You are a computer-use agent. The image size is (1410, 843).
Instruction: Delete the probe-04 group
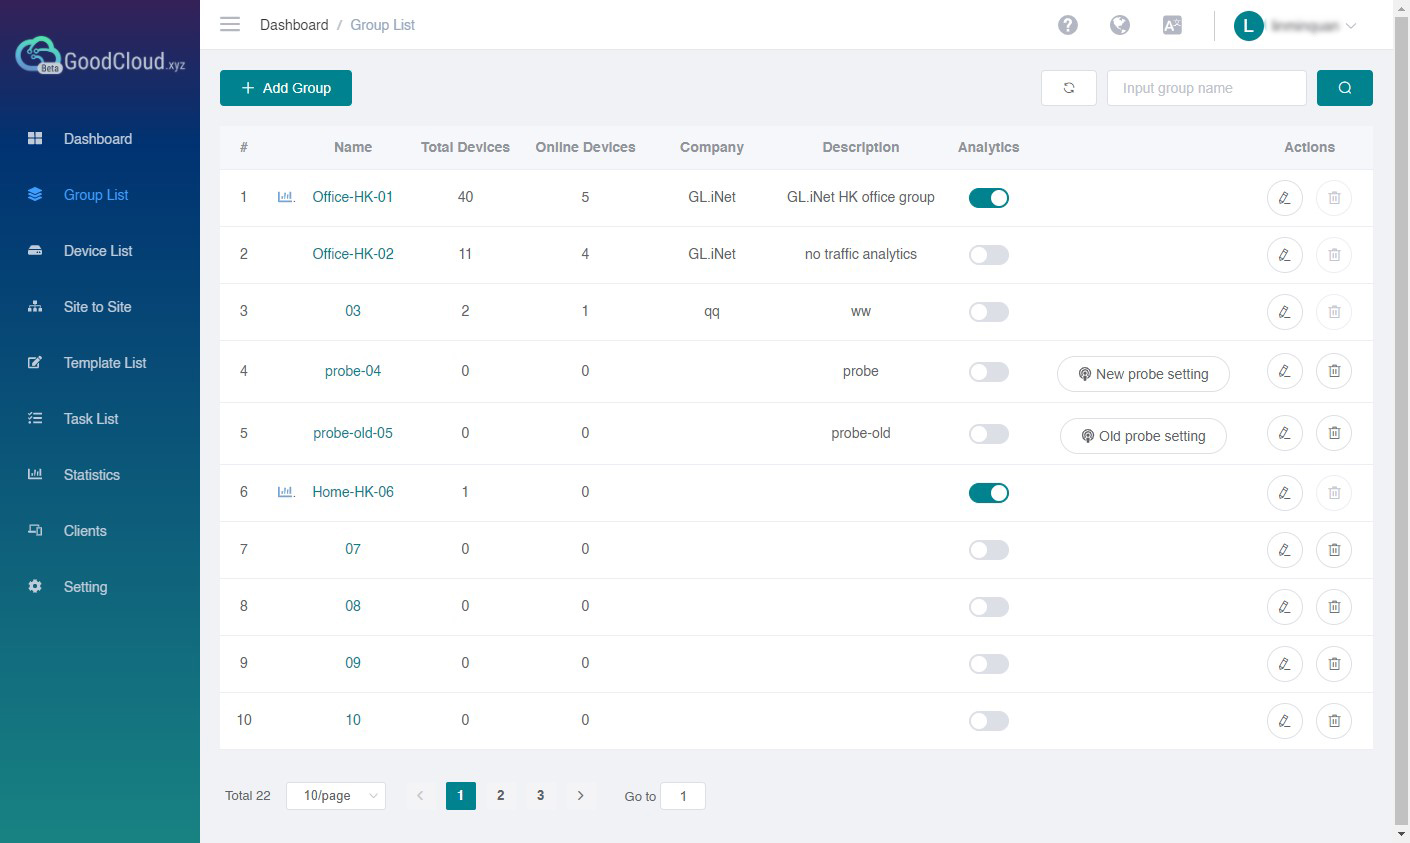(1334, 371)
